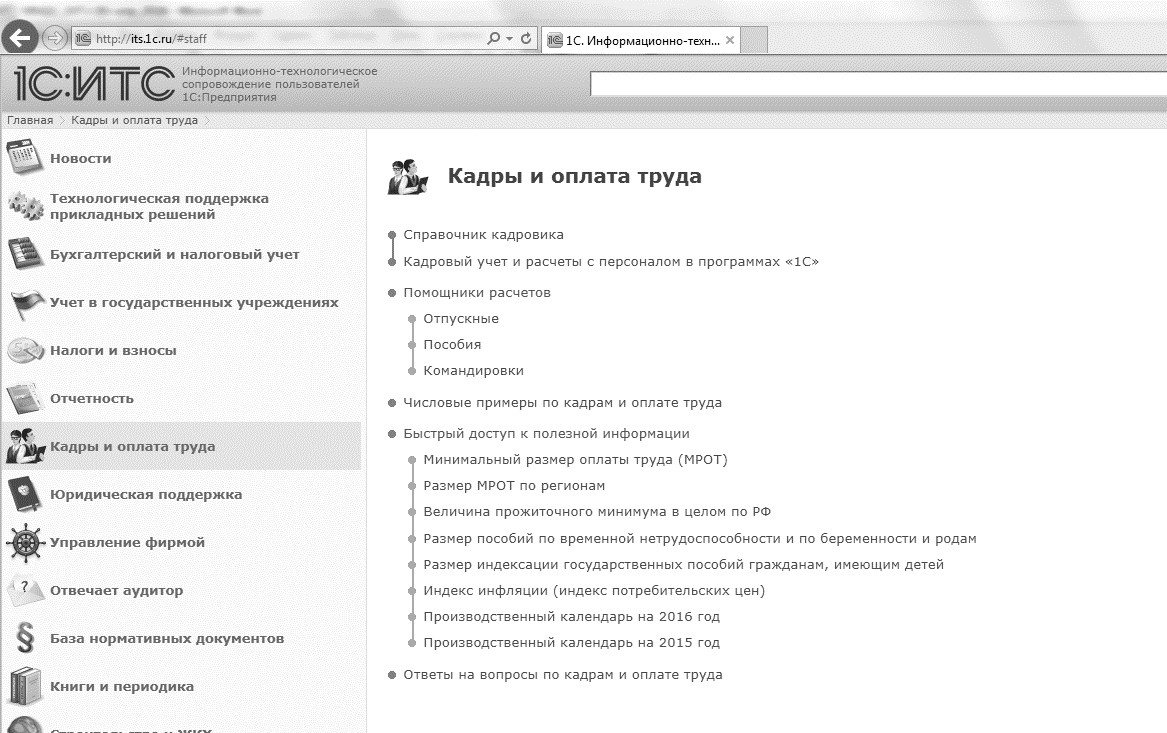Image resolution: width=1167 pixels, height=733 pixels.
Task: Open Отвечает аудитор section
Action: click(x=116, y=591)
